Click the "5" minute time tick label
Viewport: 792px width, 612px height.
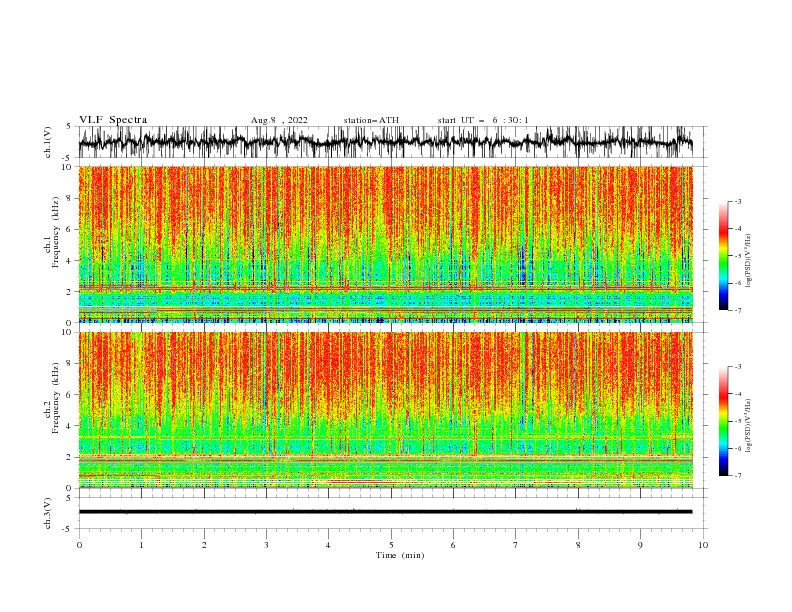pyautogui.click(x=391, y=545)
